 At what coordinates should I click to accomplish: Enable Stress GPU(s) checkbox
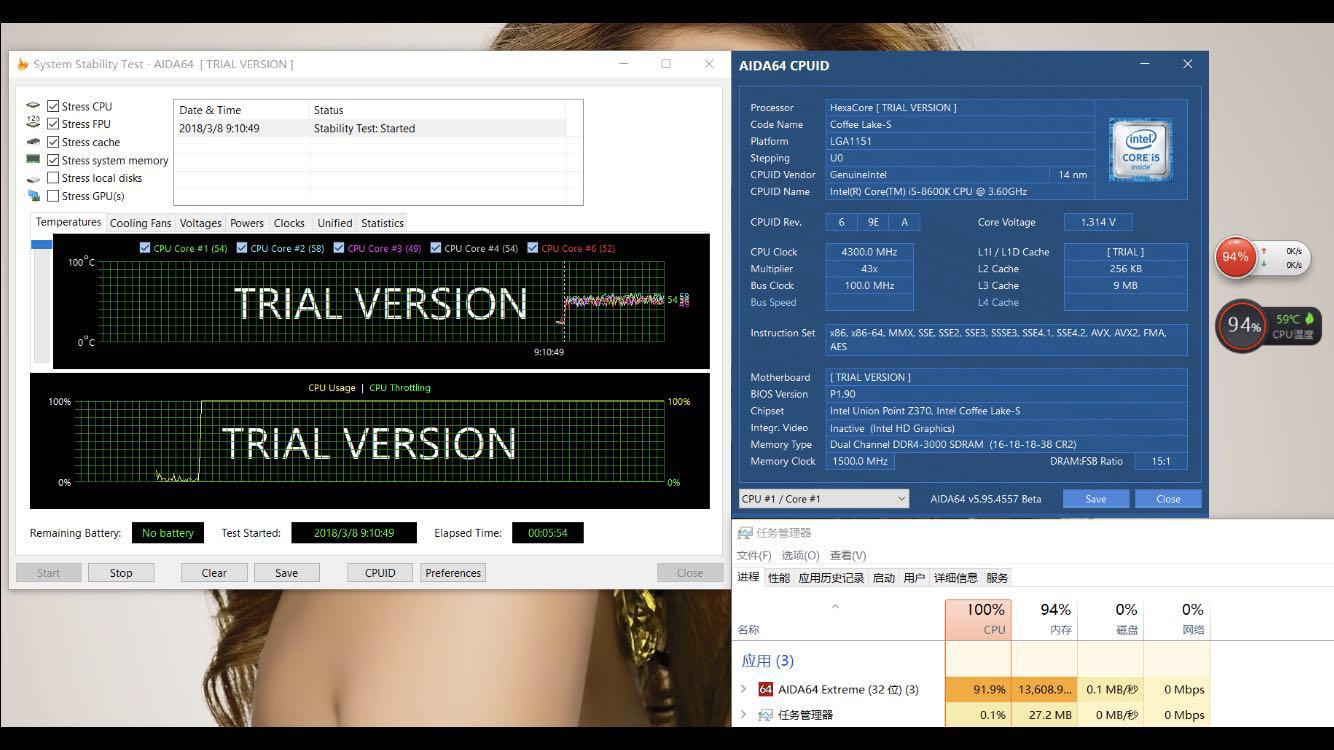(x=53, y=196)
